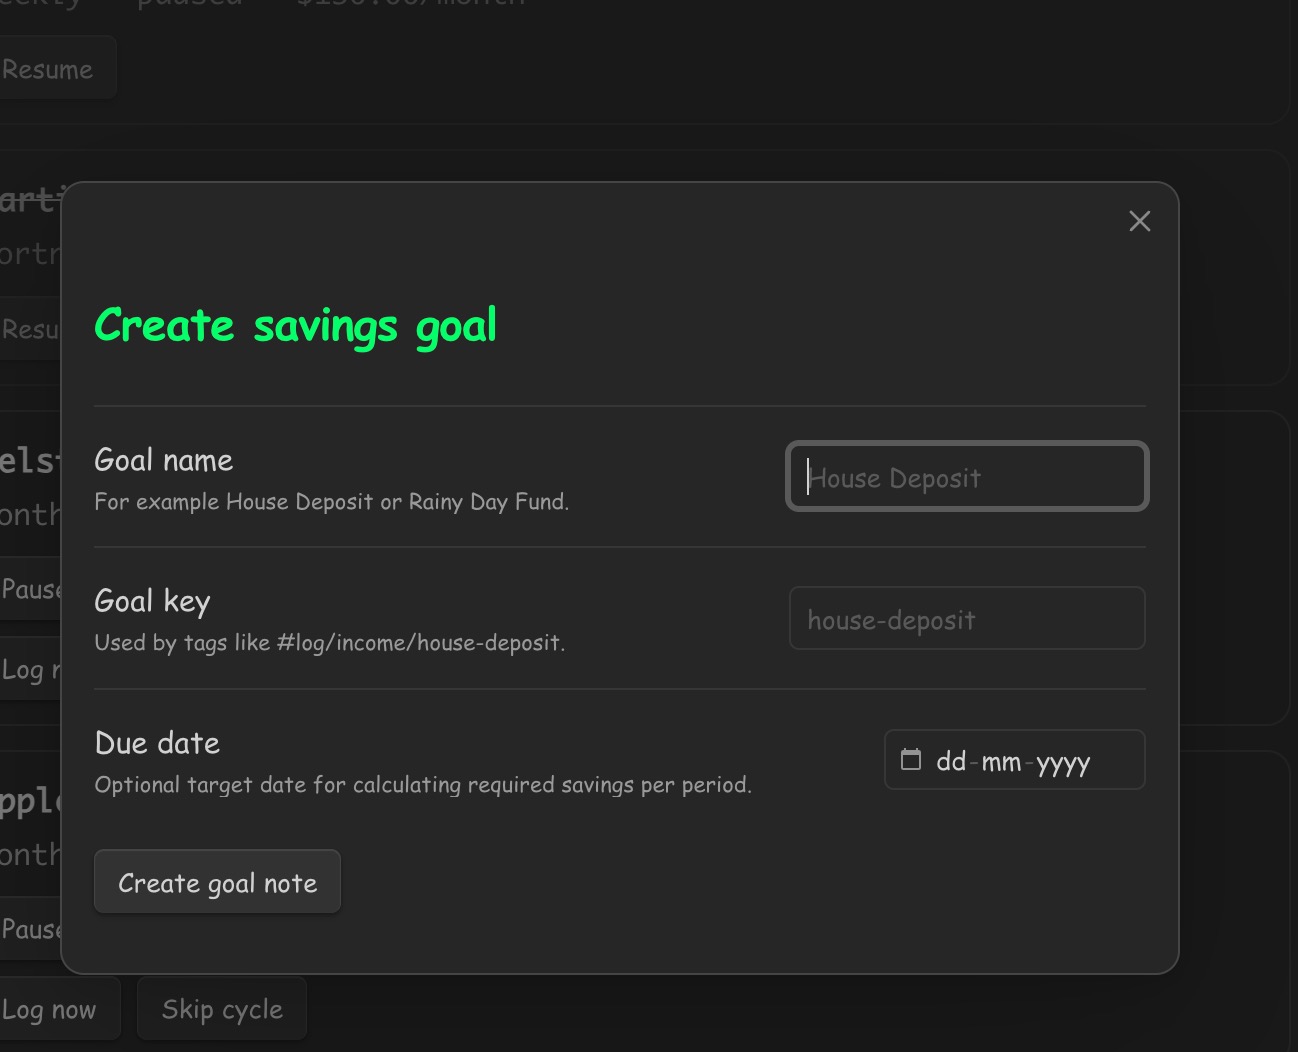Click the Optional target date description text
1298x1052 pixels.
pyautogui.click(x=423, y=785)
